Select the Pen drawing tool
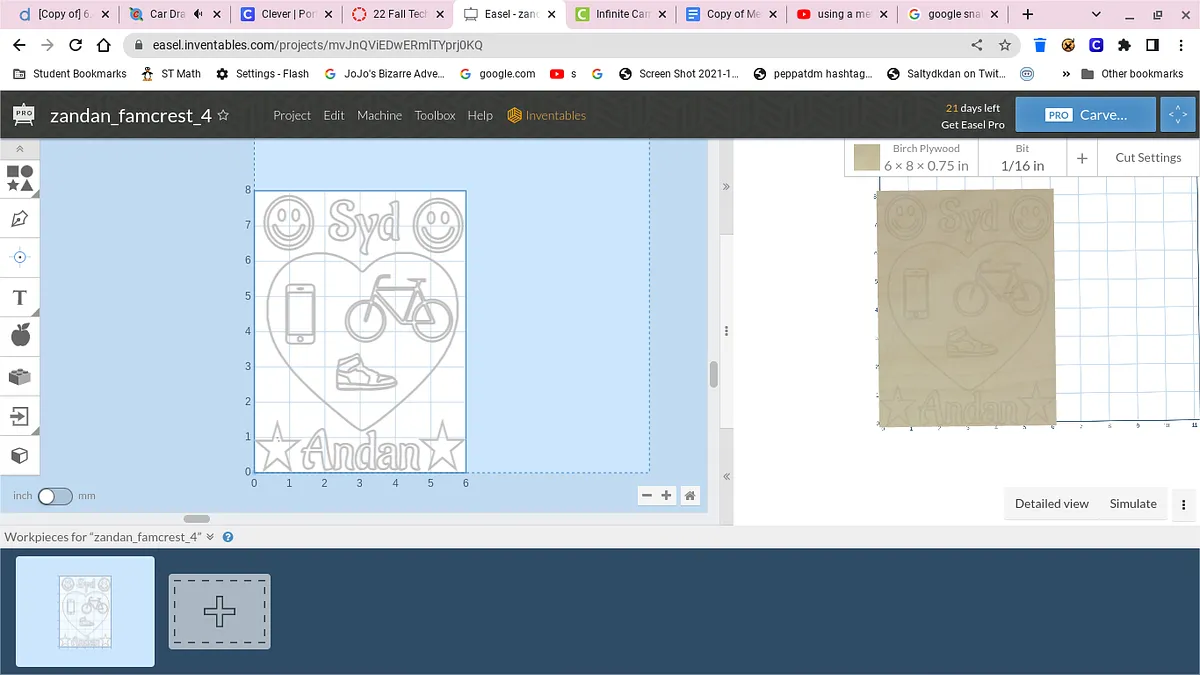This screenshot has height=675, width=1200. click(19, 218)
